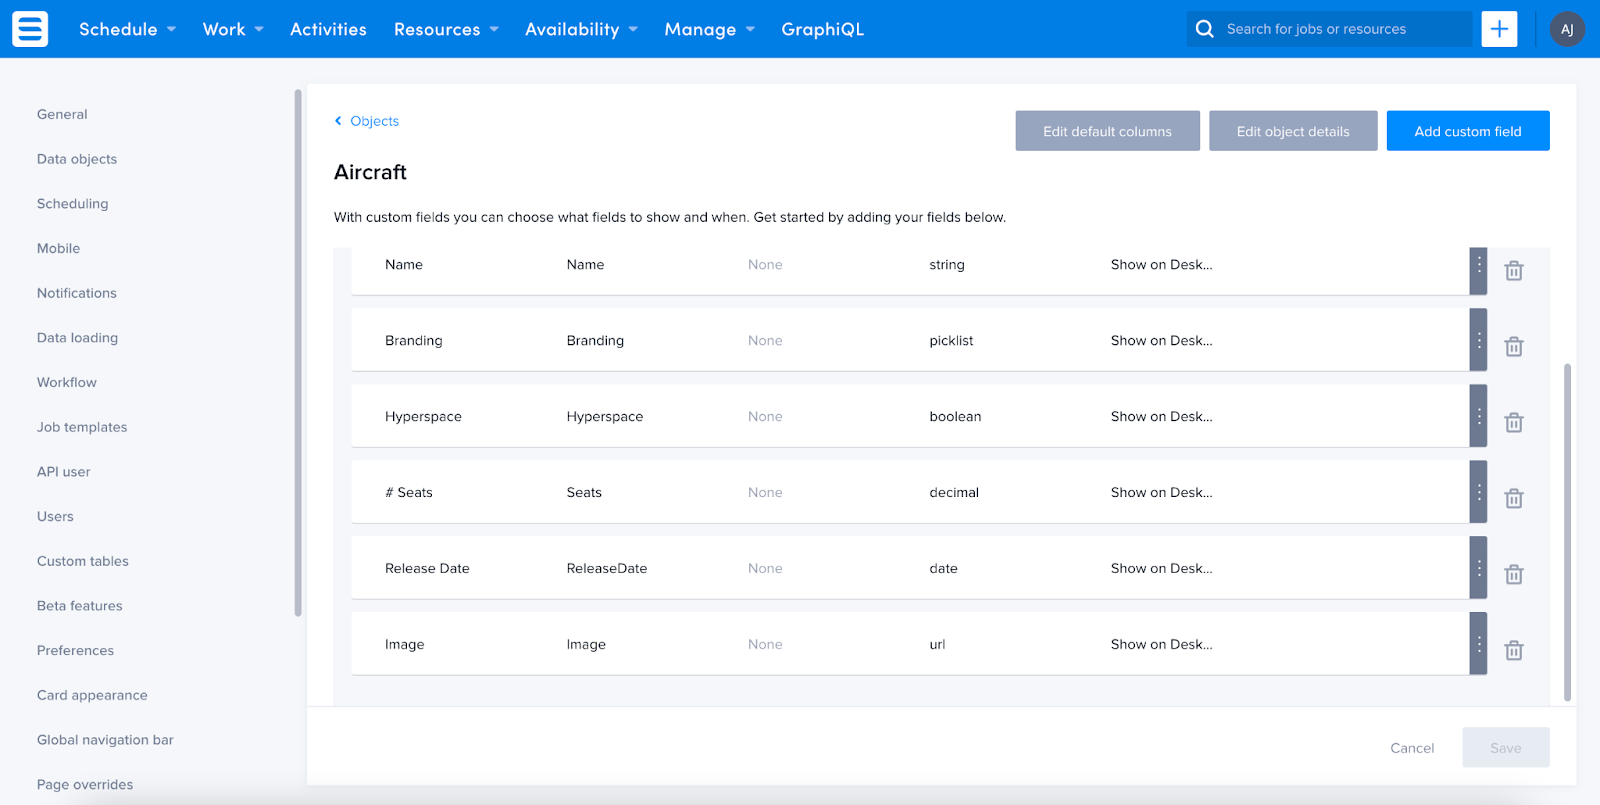Click the fields list scrollbar
The image size is (1600, 805).
point(1567,532)
